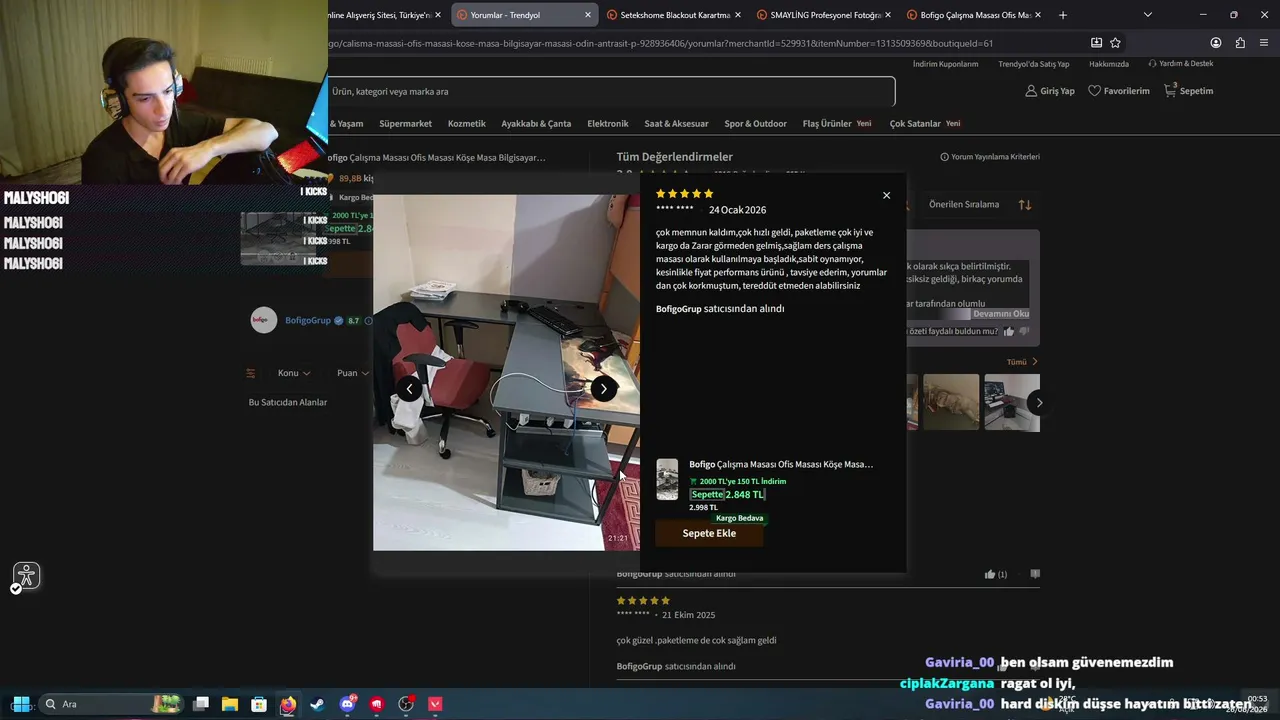1280x720 pixels.
Task: Open the browser hamburger menu
Action: tap(1265, 43)
